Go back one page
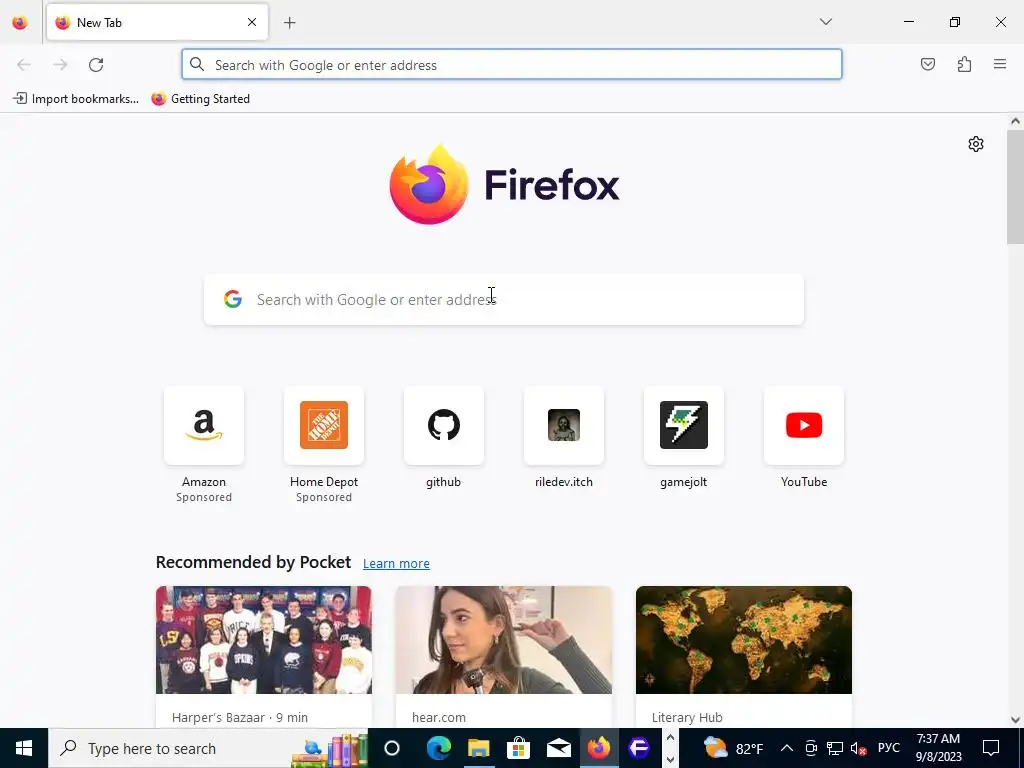Image resolution: width=1024 pixels, height=768 pixels. coord(24,65)
